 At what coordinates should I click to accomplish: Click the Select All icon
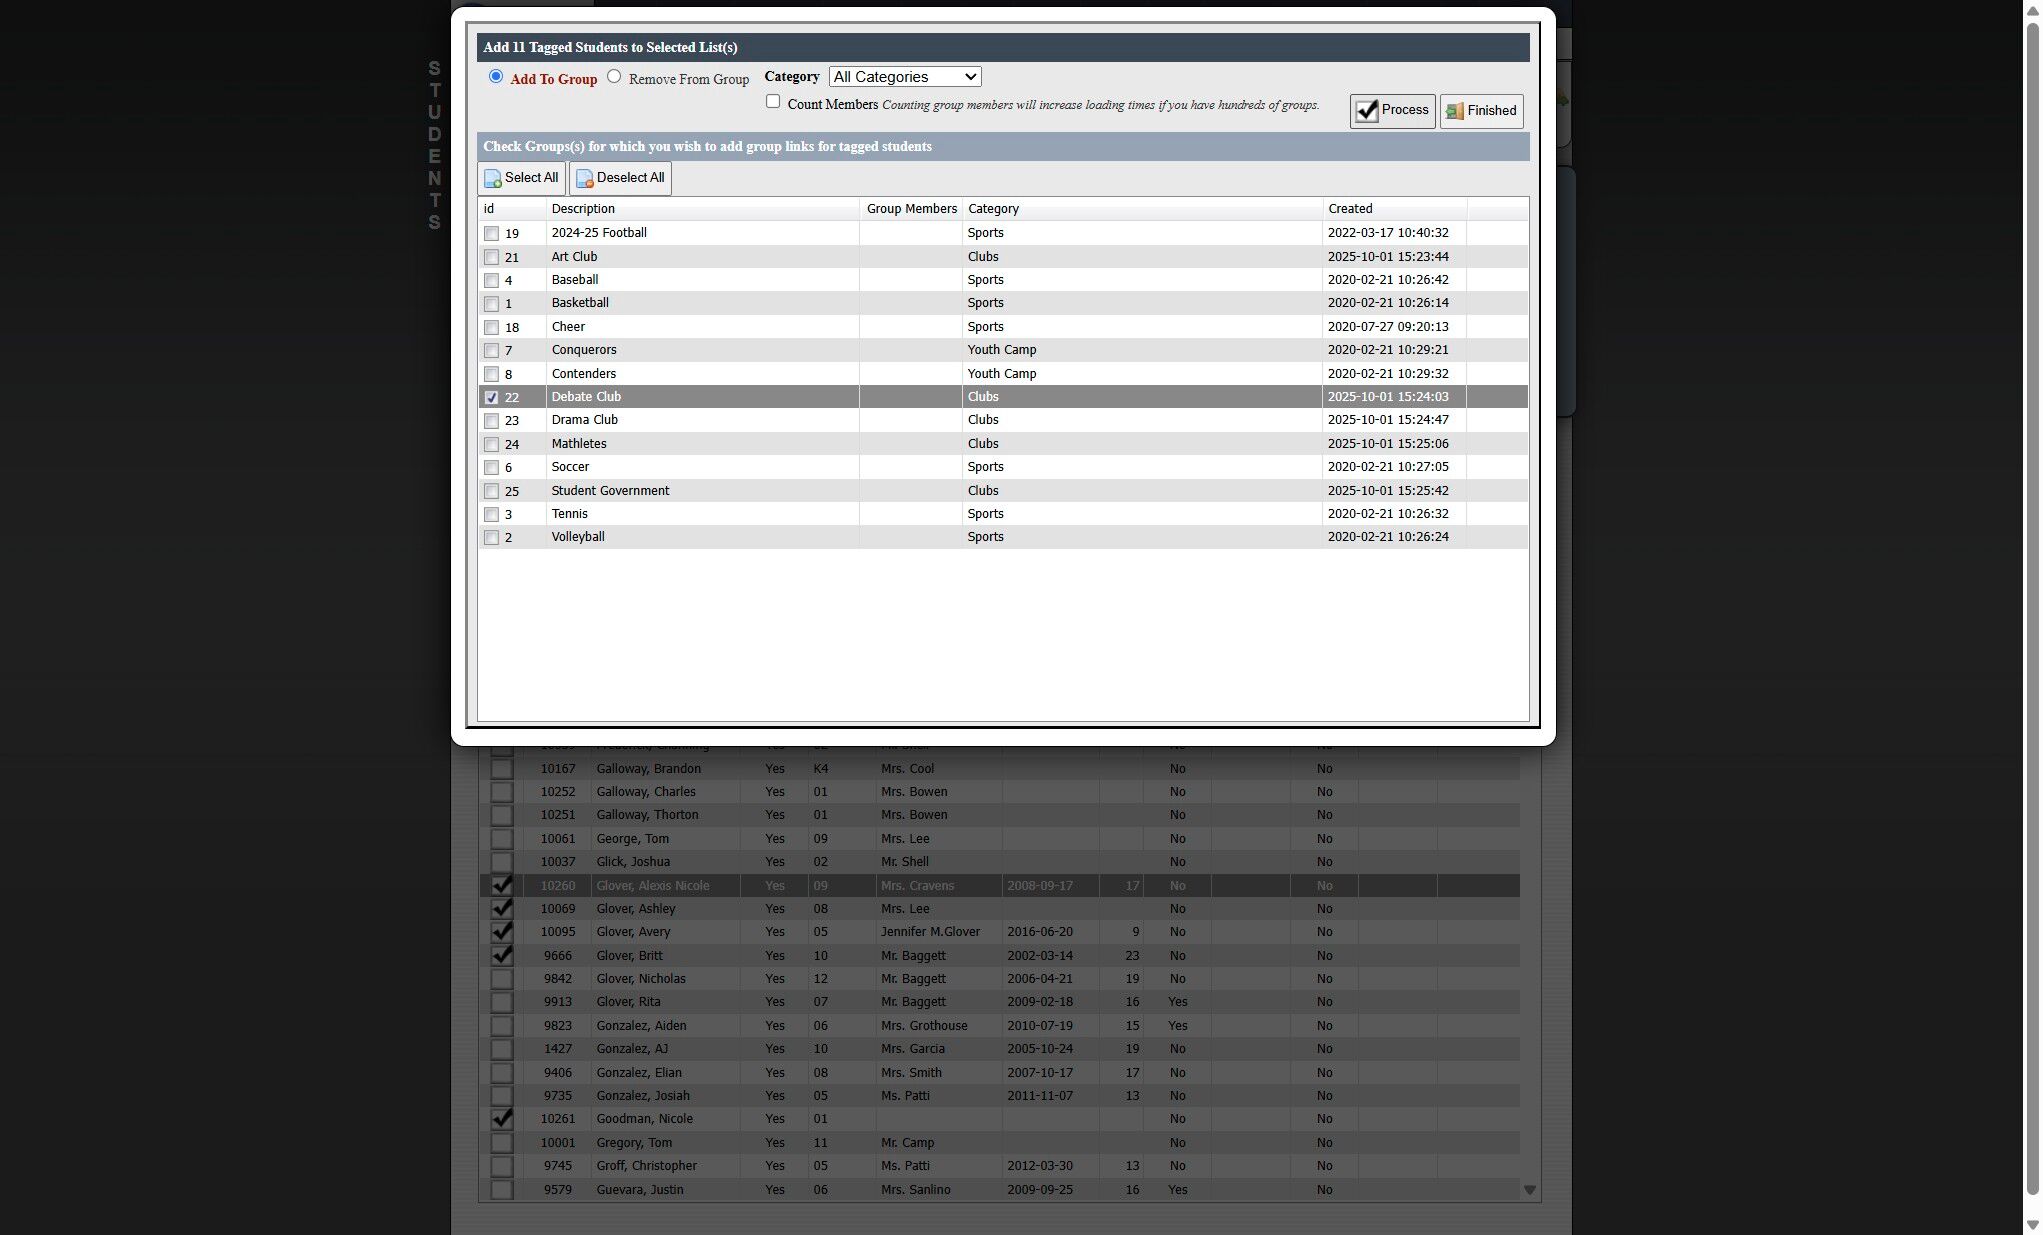point(493,179)
